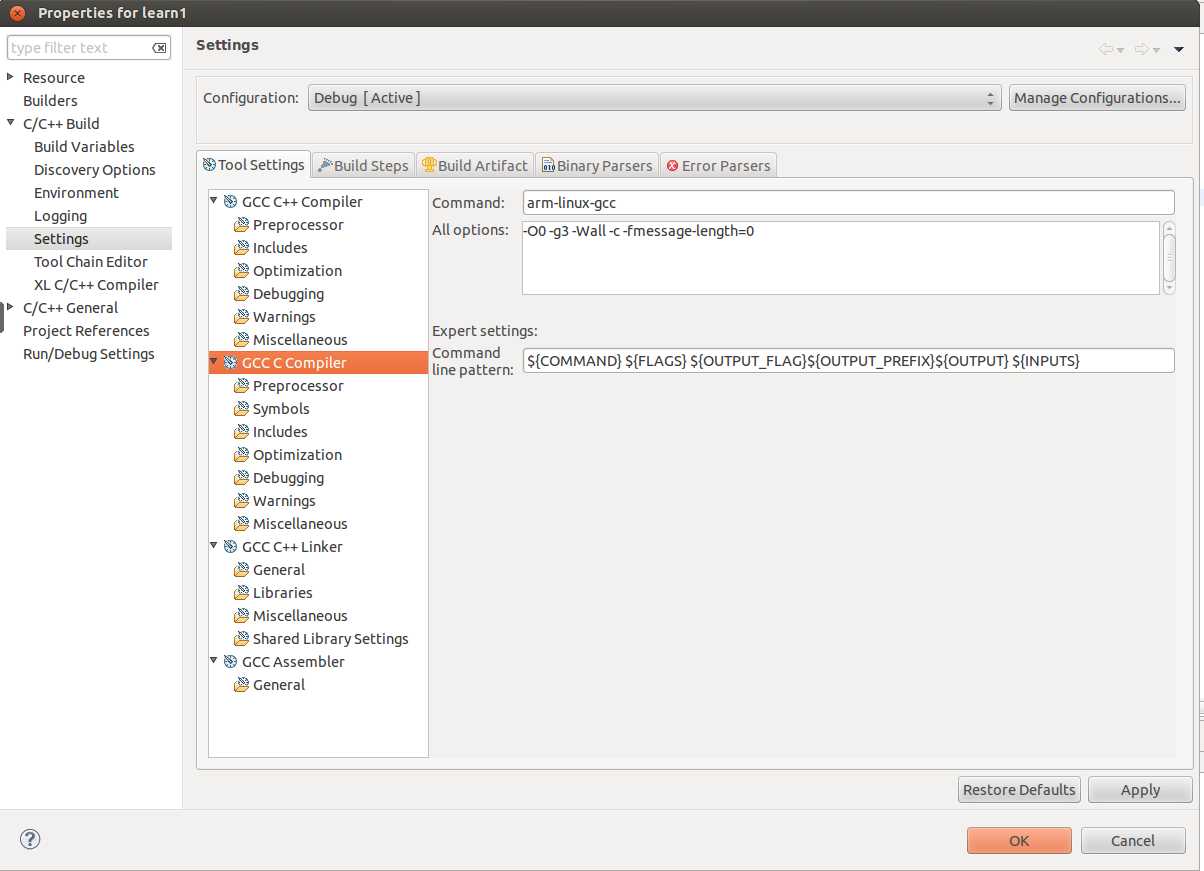Close the Properties for learn1 window
Viewport: 1204px width, 871px height.
click(x=17, y=14)
